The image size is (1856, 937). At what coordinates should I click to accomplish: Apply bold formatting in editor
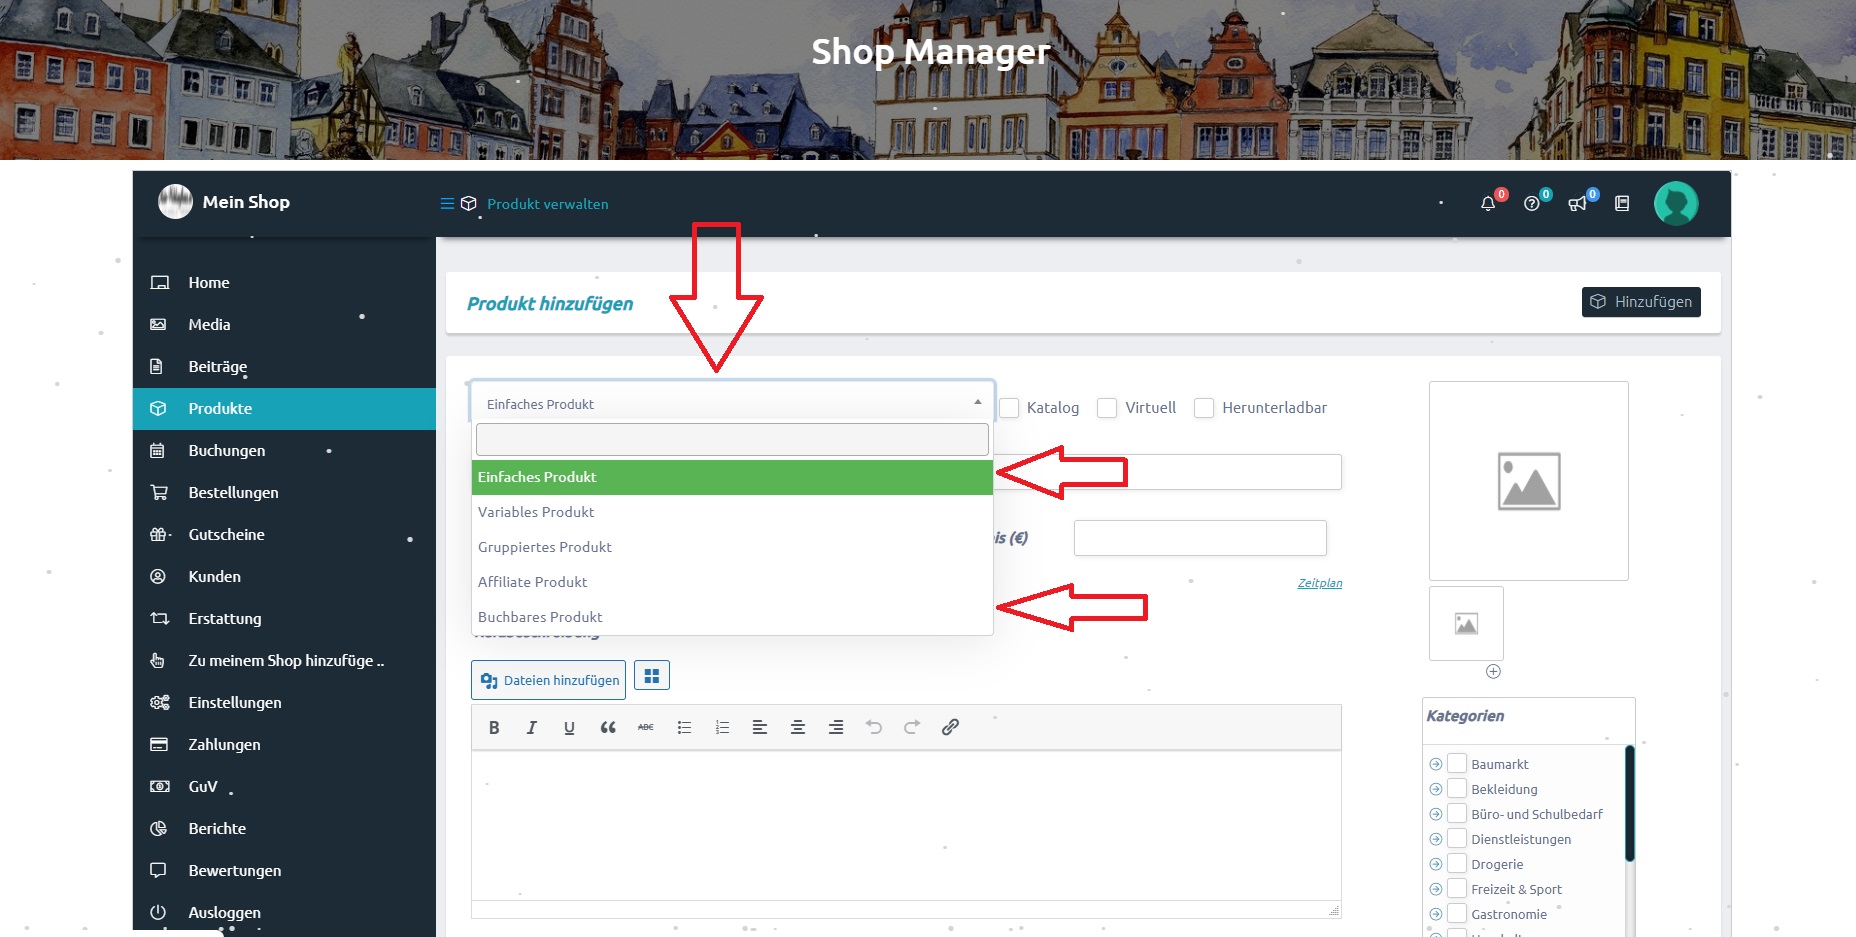(x=494, y=727)
